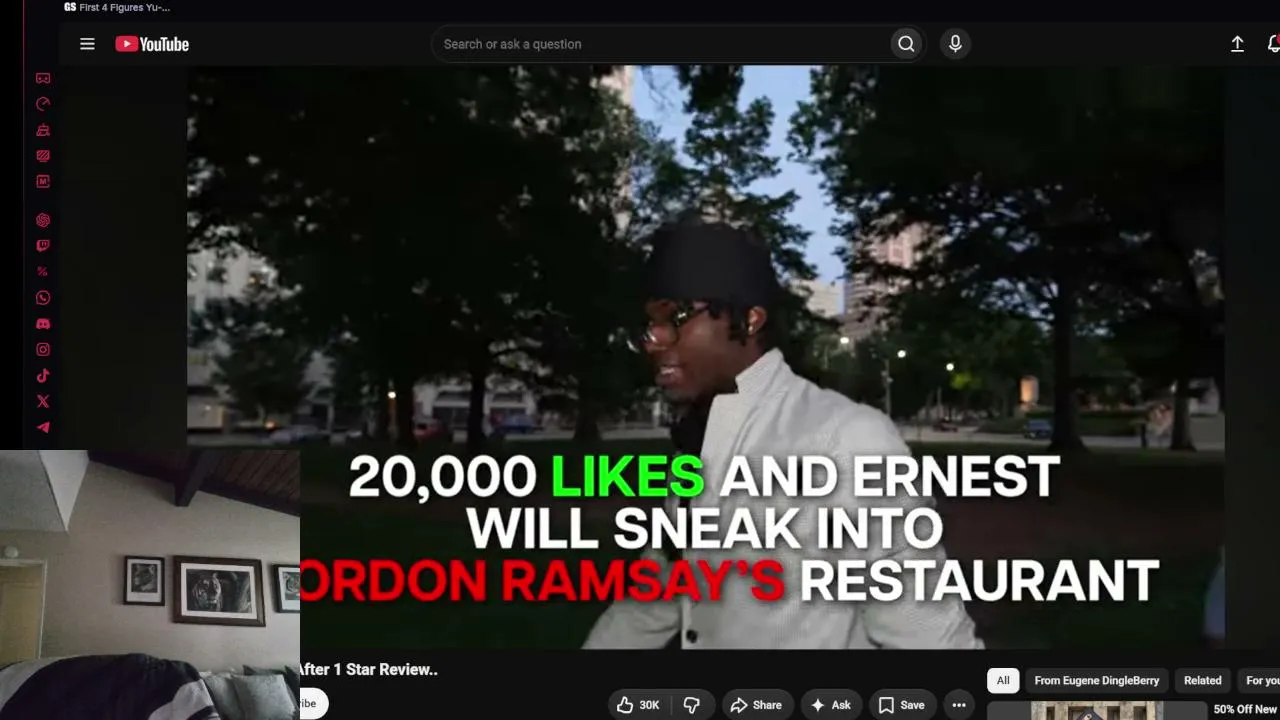
Task: Dislike the video with thumbs down
Action: pos(691,705)
